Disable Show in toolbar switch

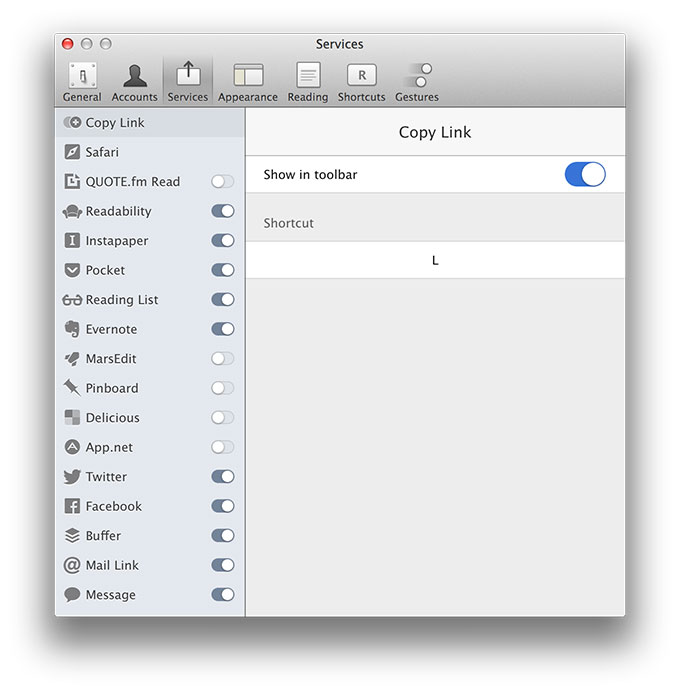[585, 174]
